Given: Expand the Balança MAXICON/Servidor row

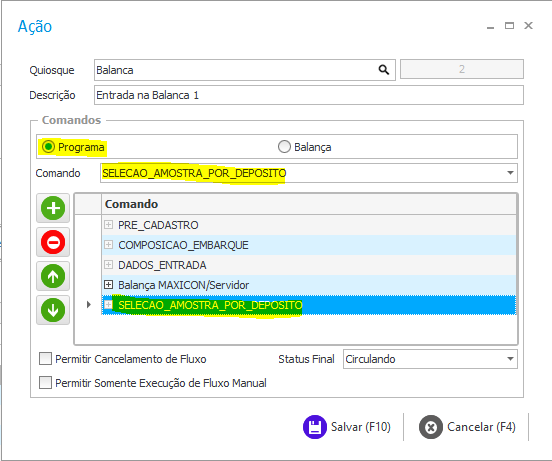Looking at the screenshot, I should coord(108,284).
